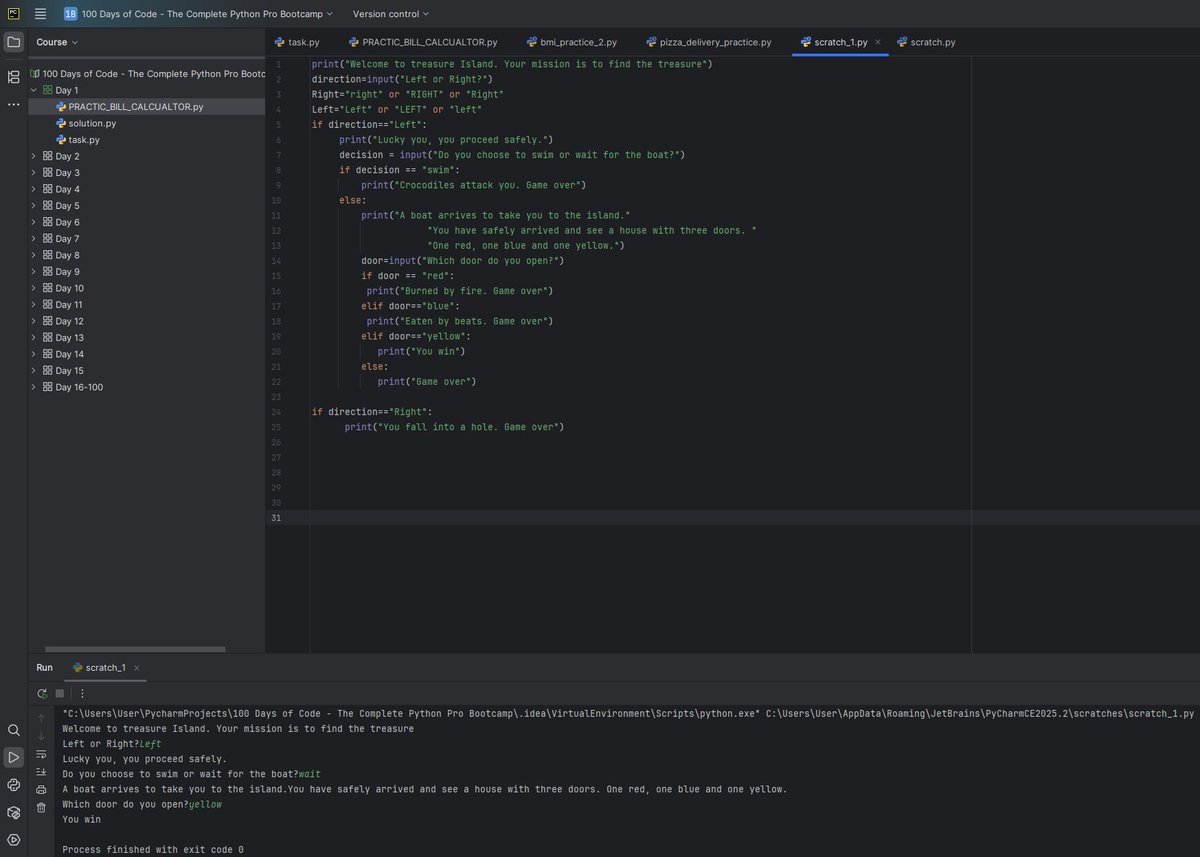Open the Project tool window folder icon
Viewport: 1200px width, 857px height.
click(x=14, y=42)
